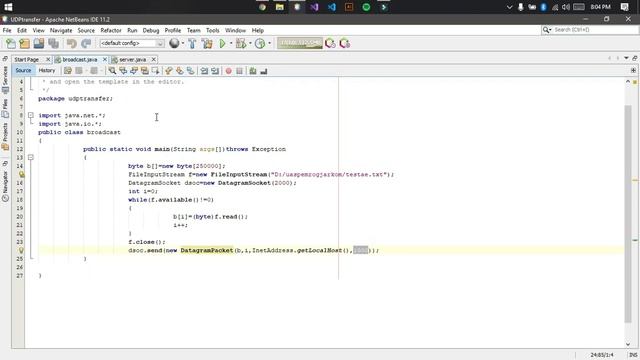Open the File menu
This screenshot has height=360, width=640.
tap(7, 30)
